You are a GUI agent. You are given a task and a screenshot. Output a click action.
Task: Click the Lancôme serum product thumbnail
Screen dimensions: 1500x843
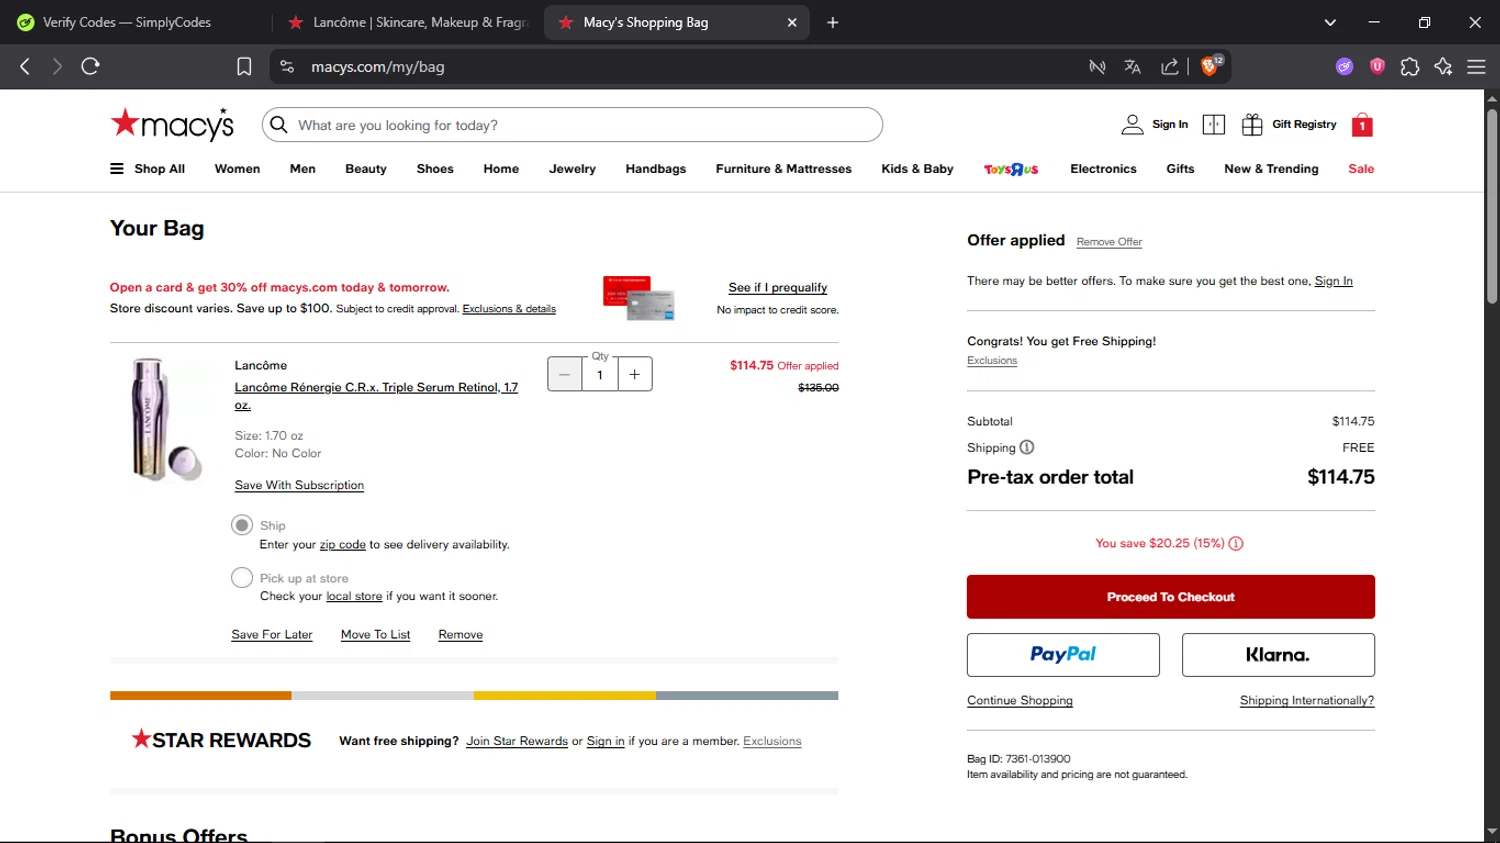tap(166, 420)
